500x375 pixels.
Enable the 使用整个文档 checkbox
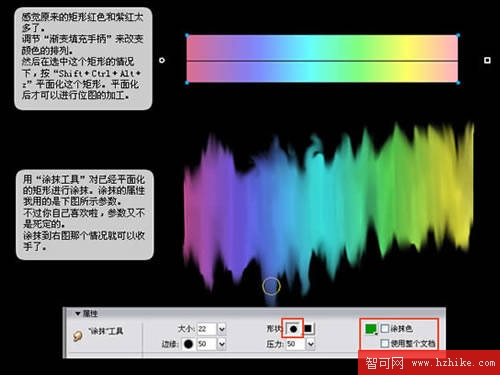point(384,343)
